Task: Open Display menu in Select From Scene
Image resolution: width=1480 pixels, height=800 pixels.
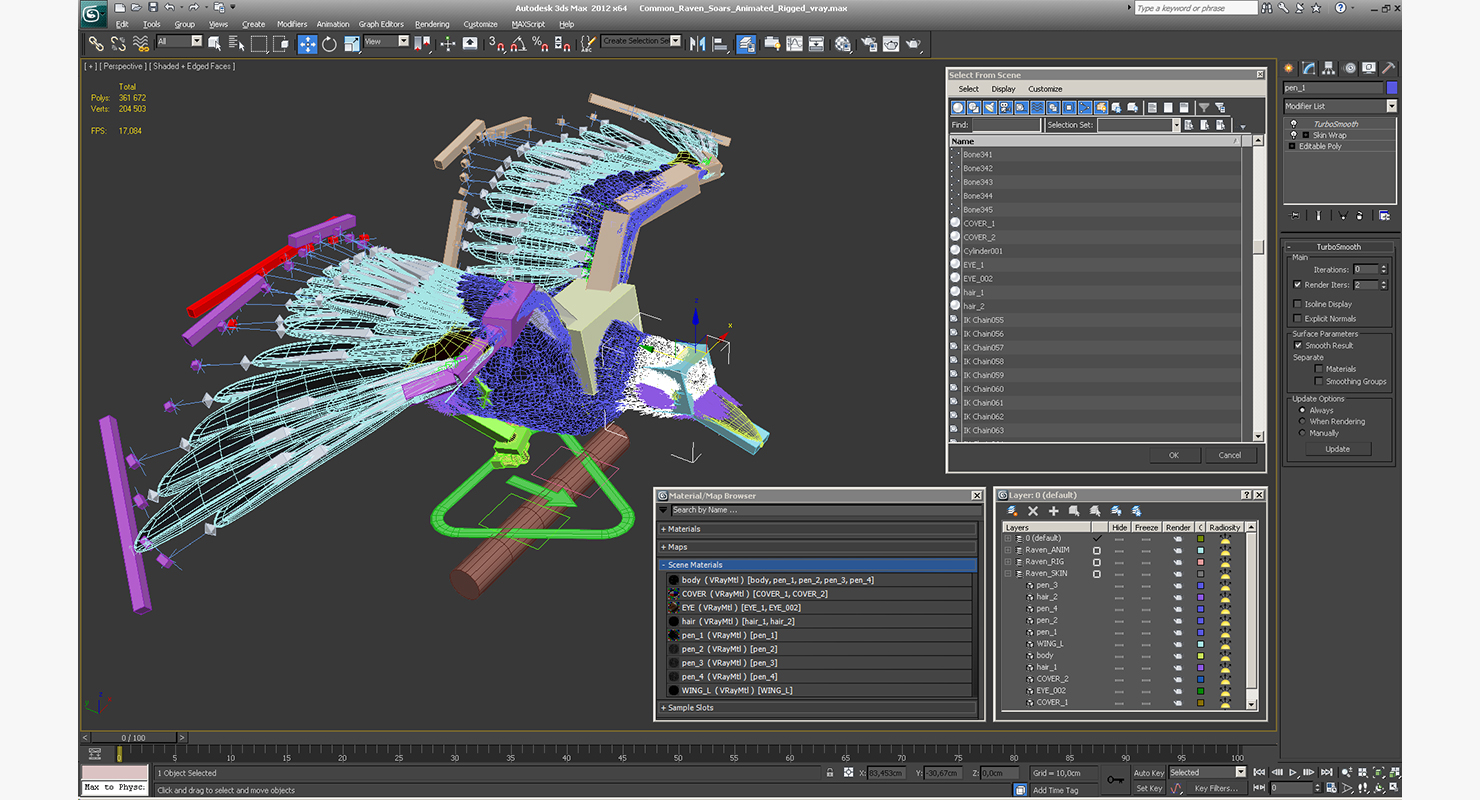Action: pyautogui.click(x=1003, y=89)
